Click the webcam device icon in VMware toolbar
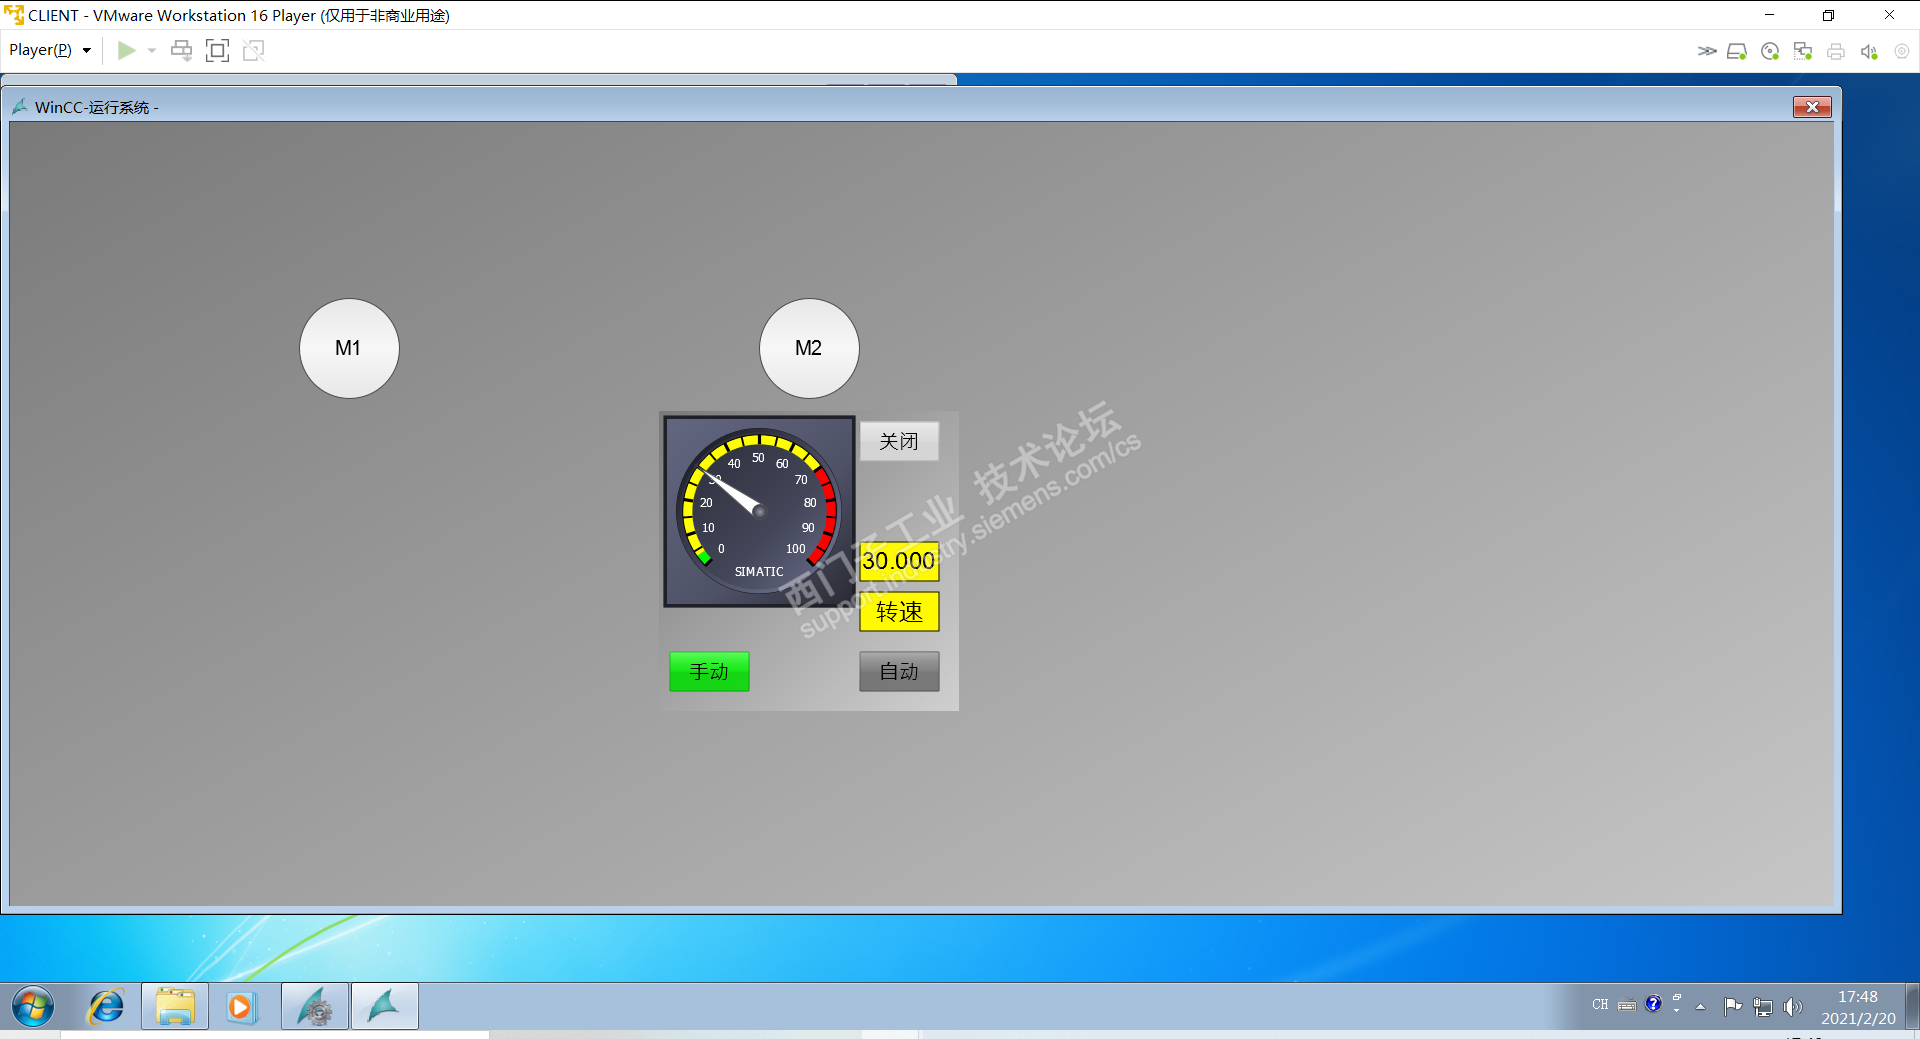This screenshot has width=1920, height=1039. [1902, 51]
